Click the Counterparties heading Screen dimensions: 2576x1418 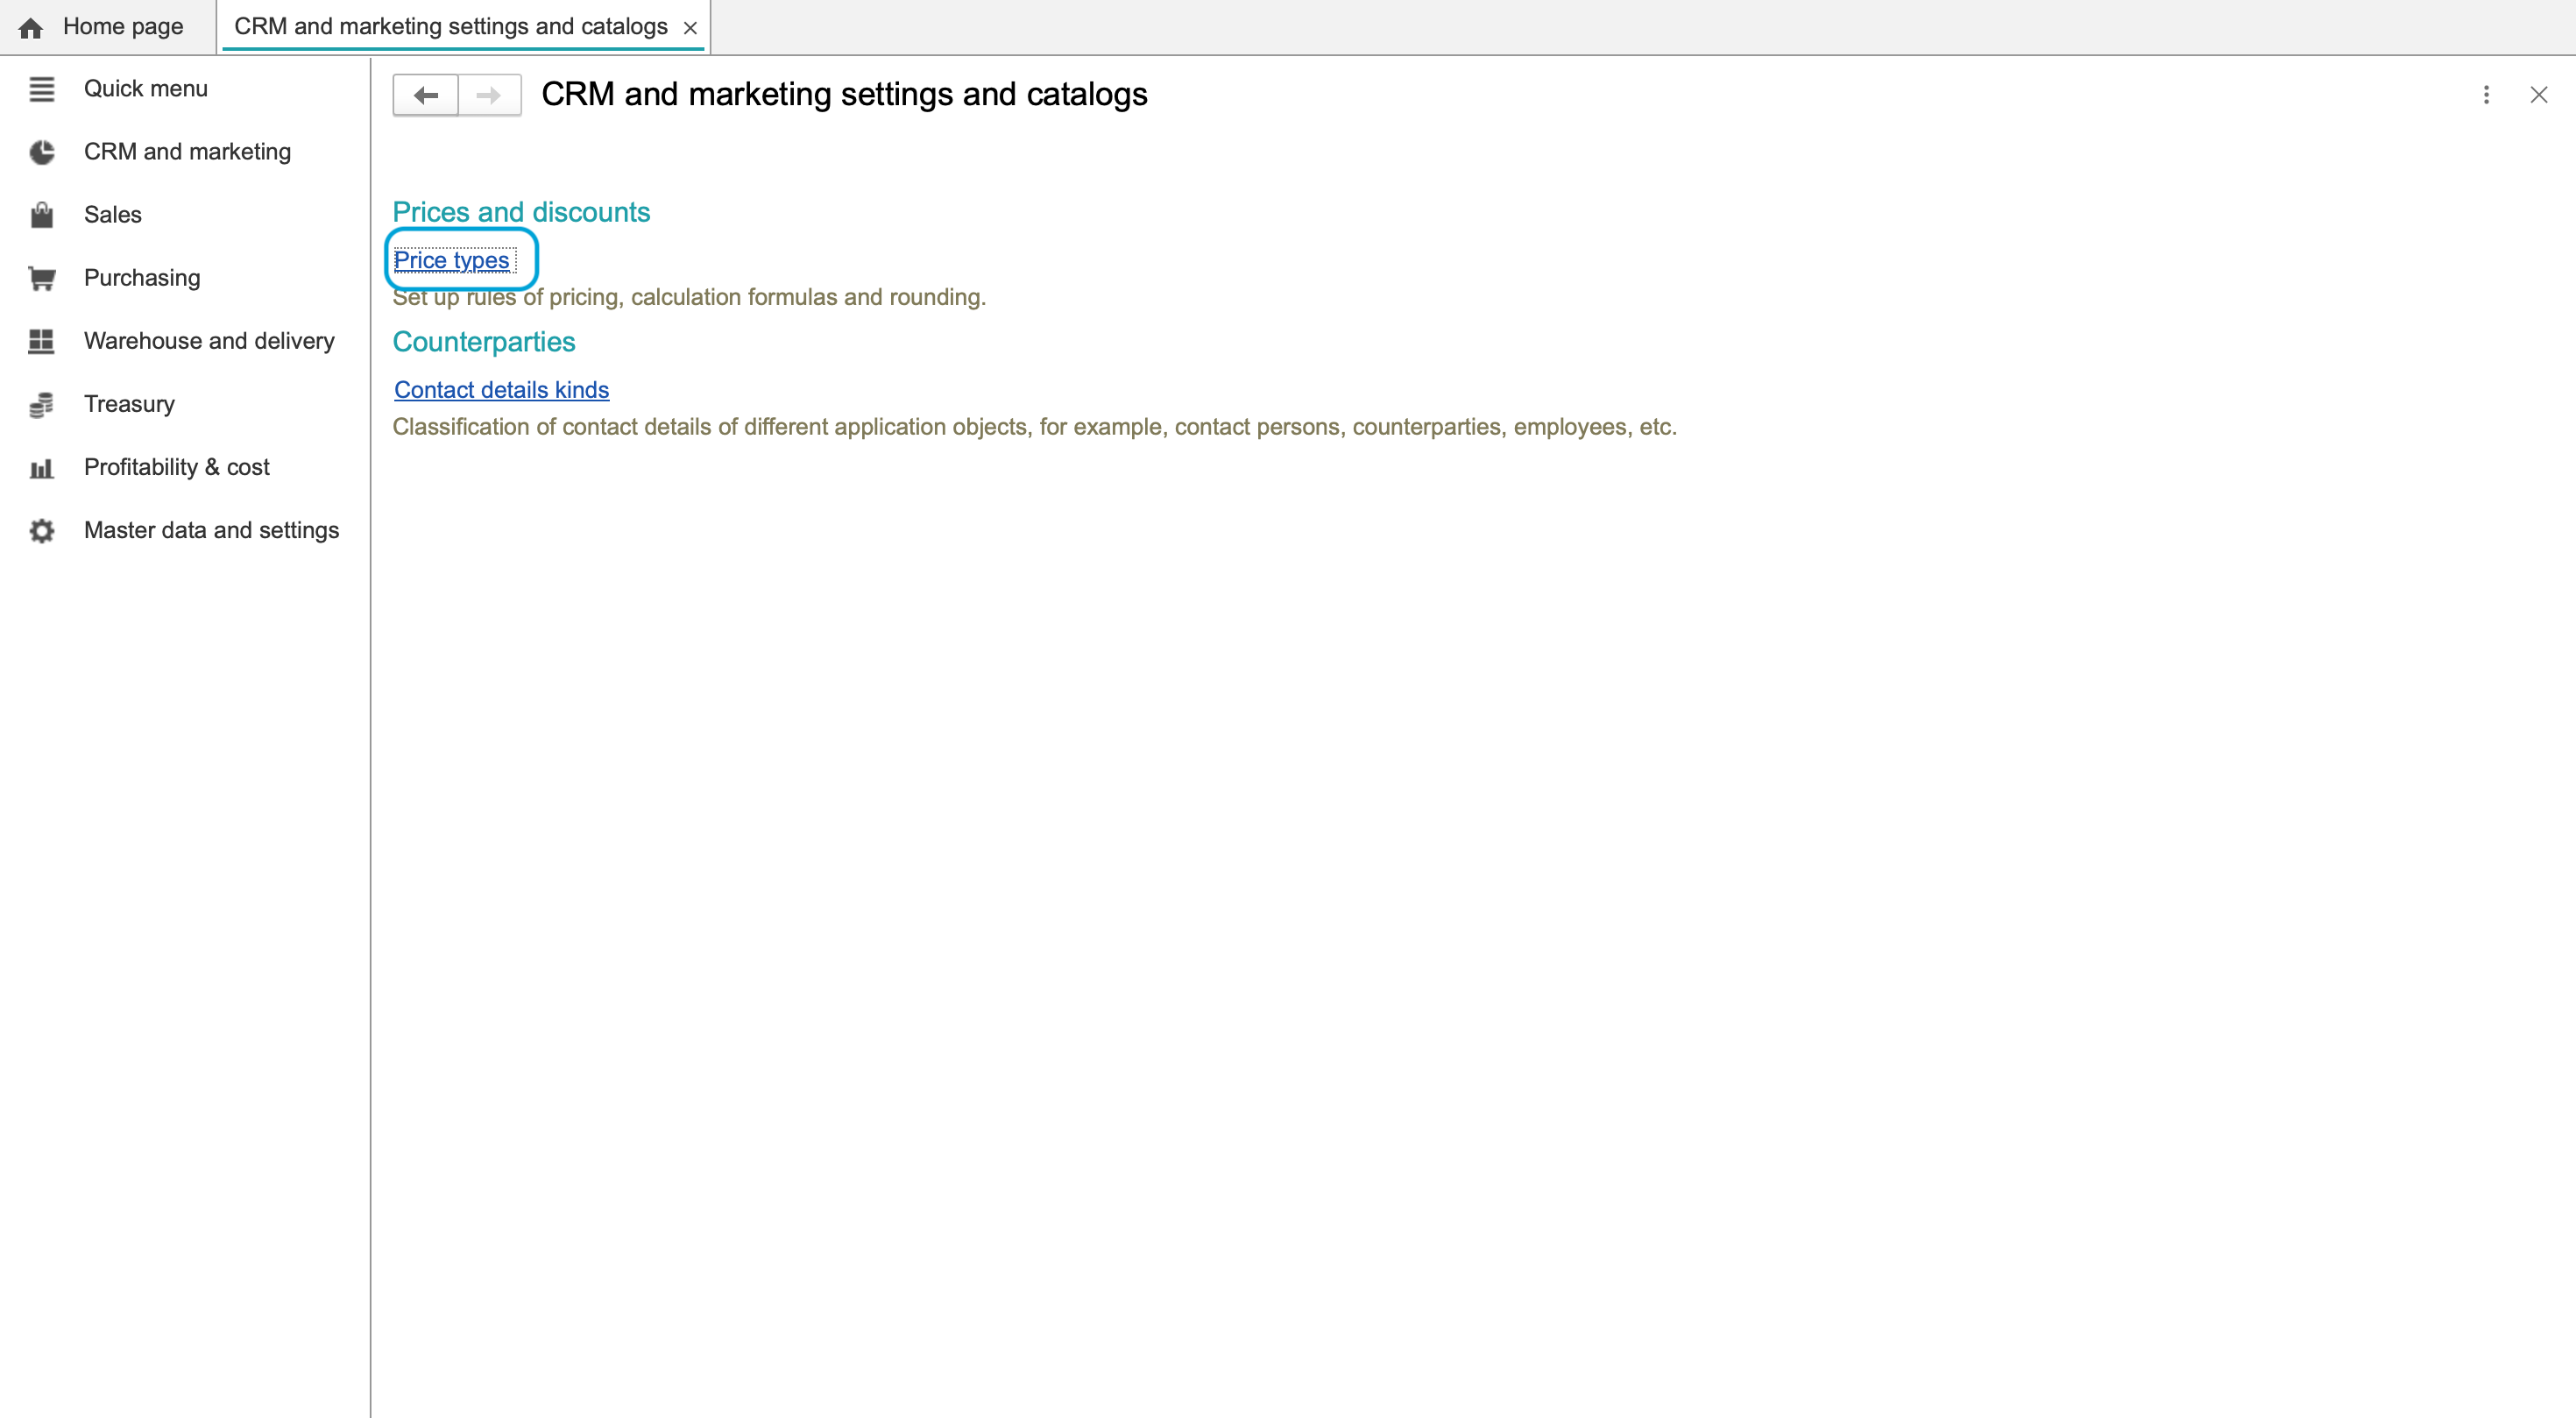pos(484,342)
